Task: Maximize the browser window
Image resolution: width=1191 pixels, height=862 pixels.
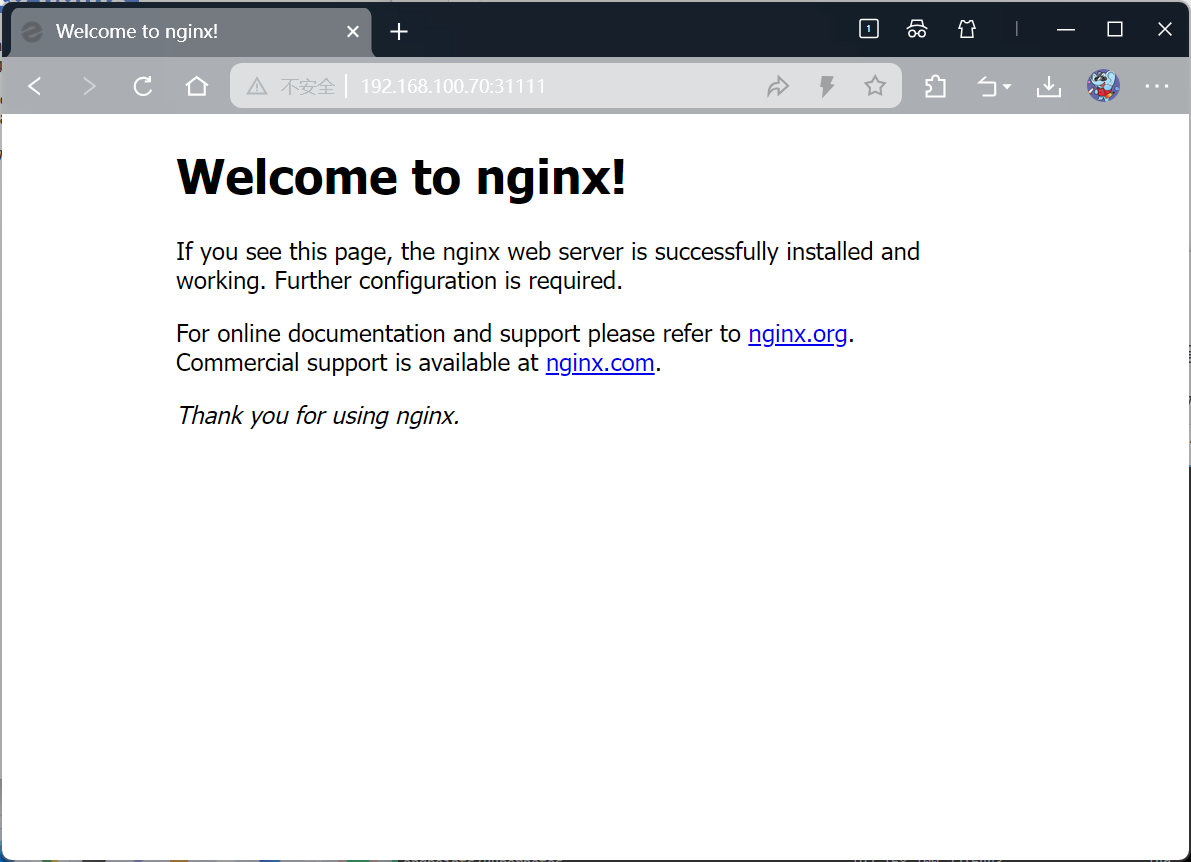Action: coord(1115,29)
